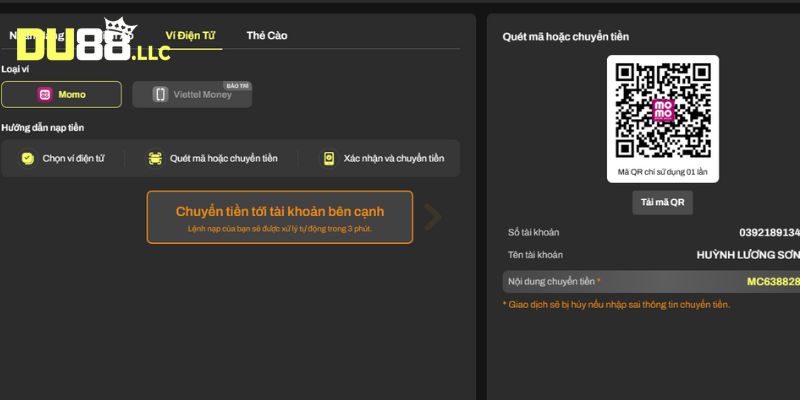Viewport: 800px width, 400px height.
Task: Click the Xác nhận và chuyển tiền icon
Action: pos(329,159)
